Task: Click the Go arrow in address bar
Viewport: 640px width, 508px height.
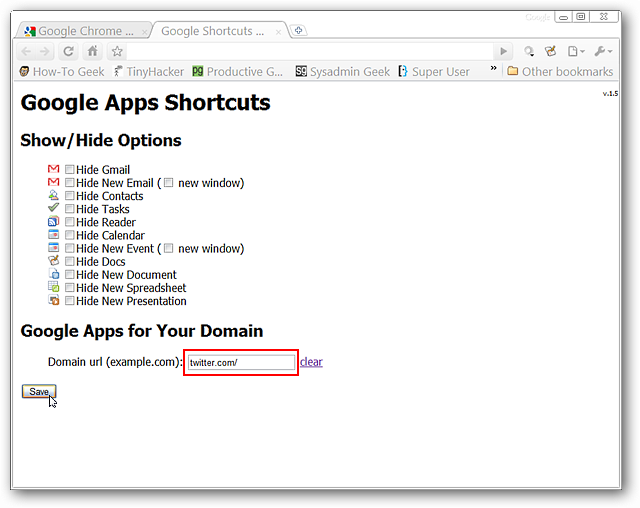Action: click(x=504, y=51)
